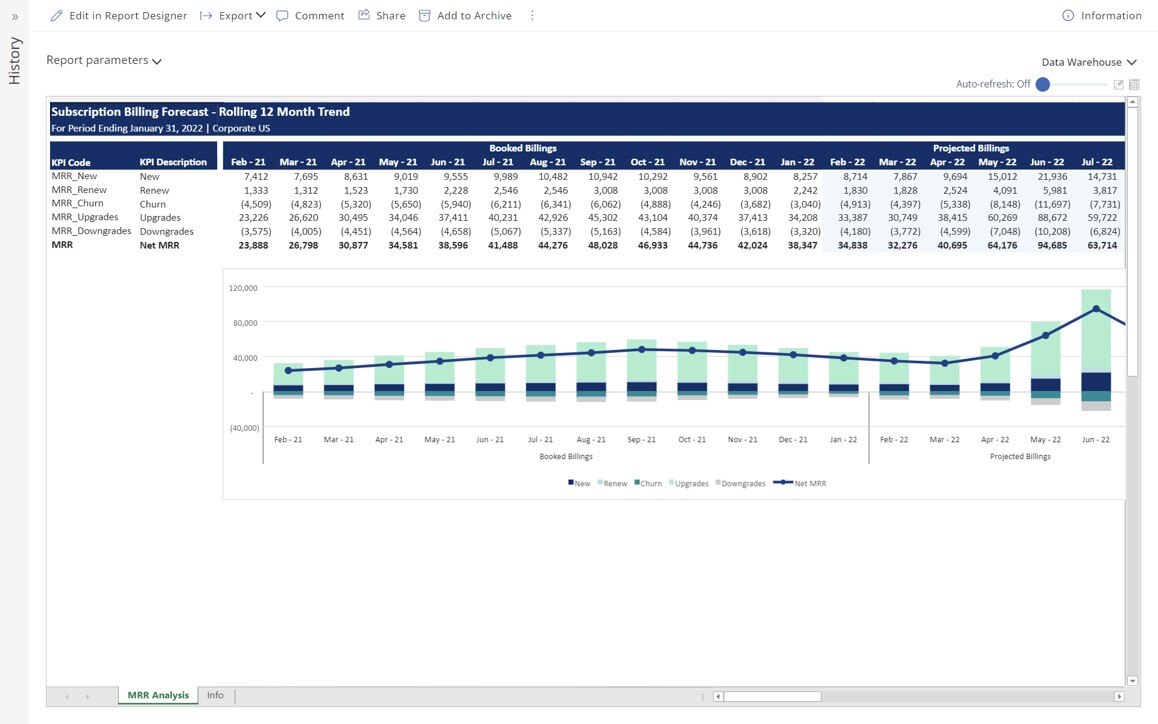Click the grid table view icon
Image resolution: width=1158 pixels, height=724 pixels.
1134,85
